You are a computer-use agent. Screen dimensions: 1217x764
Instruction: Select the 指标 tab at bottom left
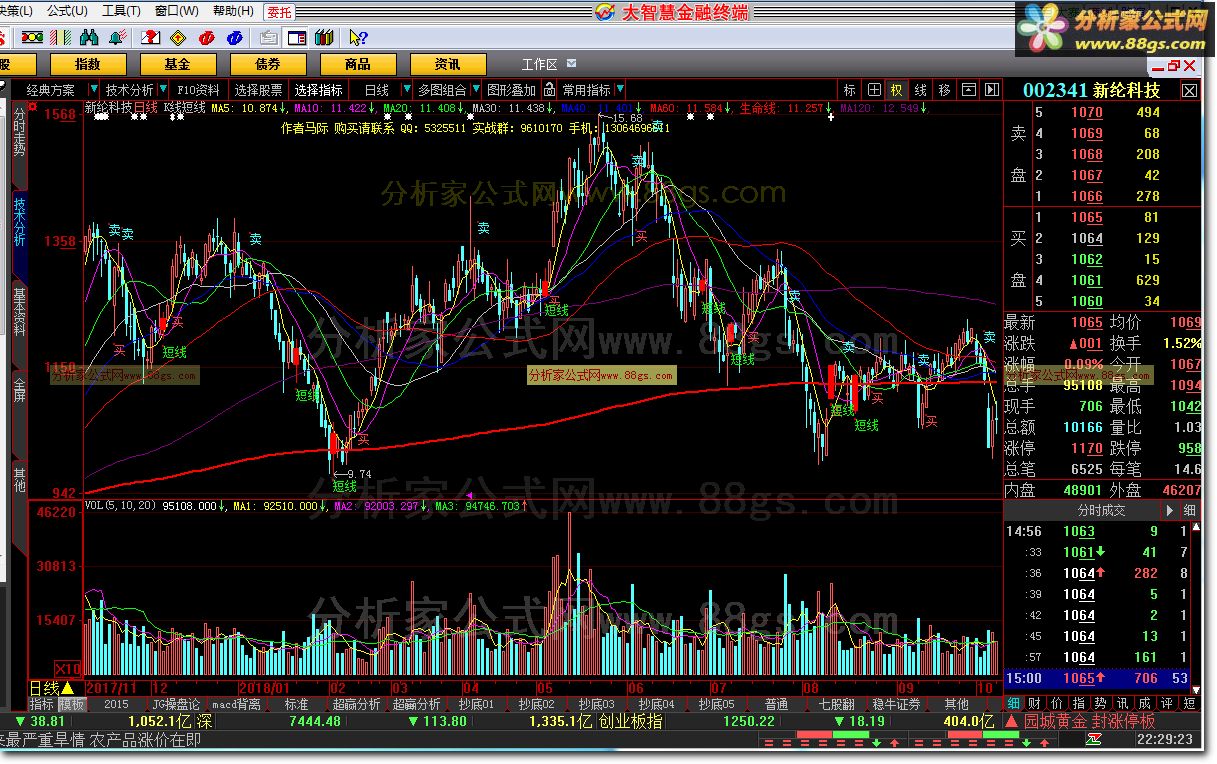coord(42,704)
